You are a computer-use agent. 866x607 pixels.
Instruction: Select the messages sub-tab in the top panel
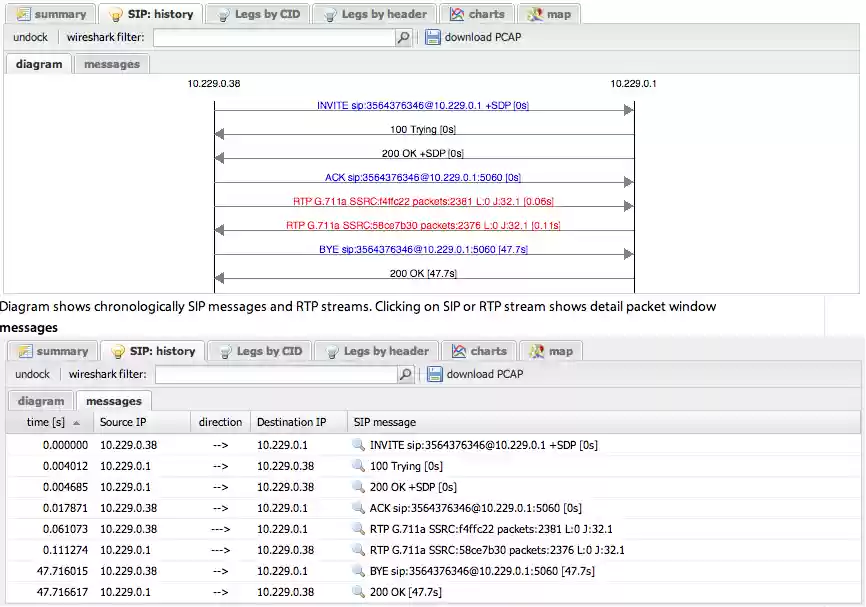point(111,64)
